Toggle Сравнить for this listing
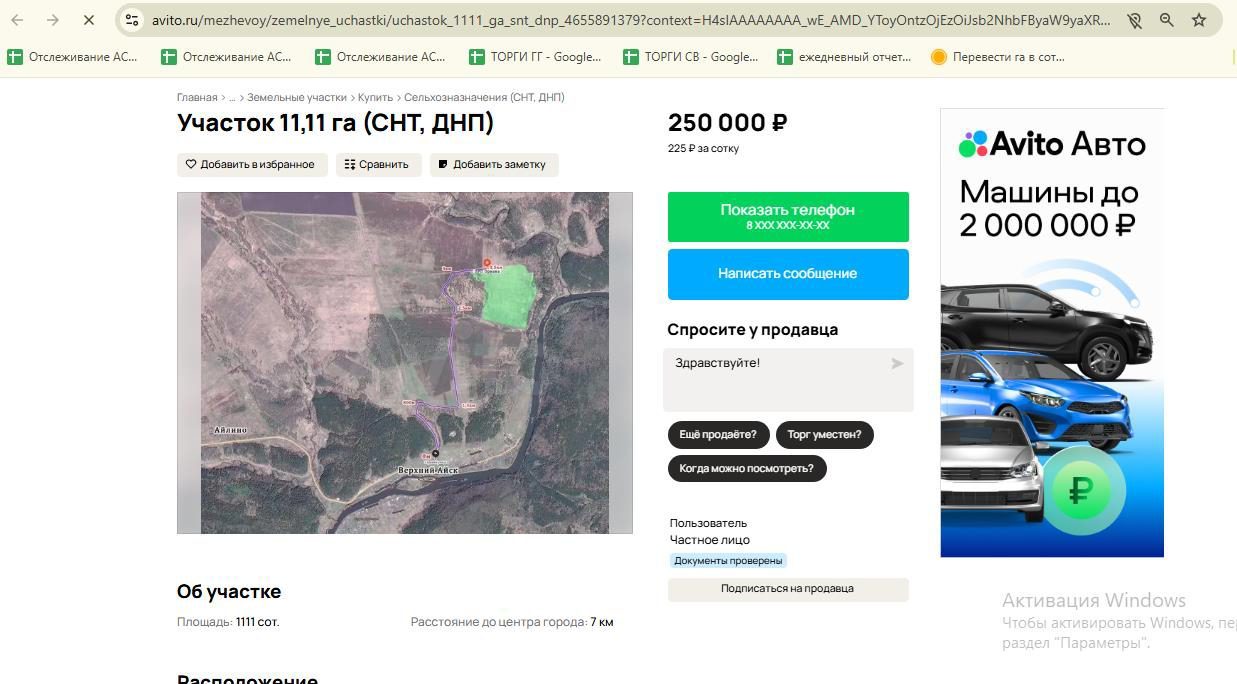Image resolution: width=1237 pixels, height=684 pixels. (377, 164)
